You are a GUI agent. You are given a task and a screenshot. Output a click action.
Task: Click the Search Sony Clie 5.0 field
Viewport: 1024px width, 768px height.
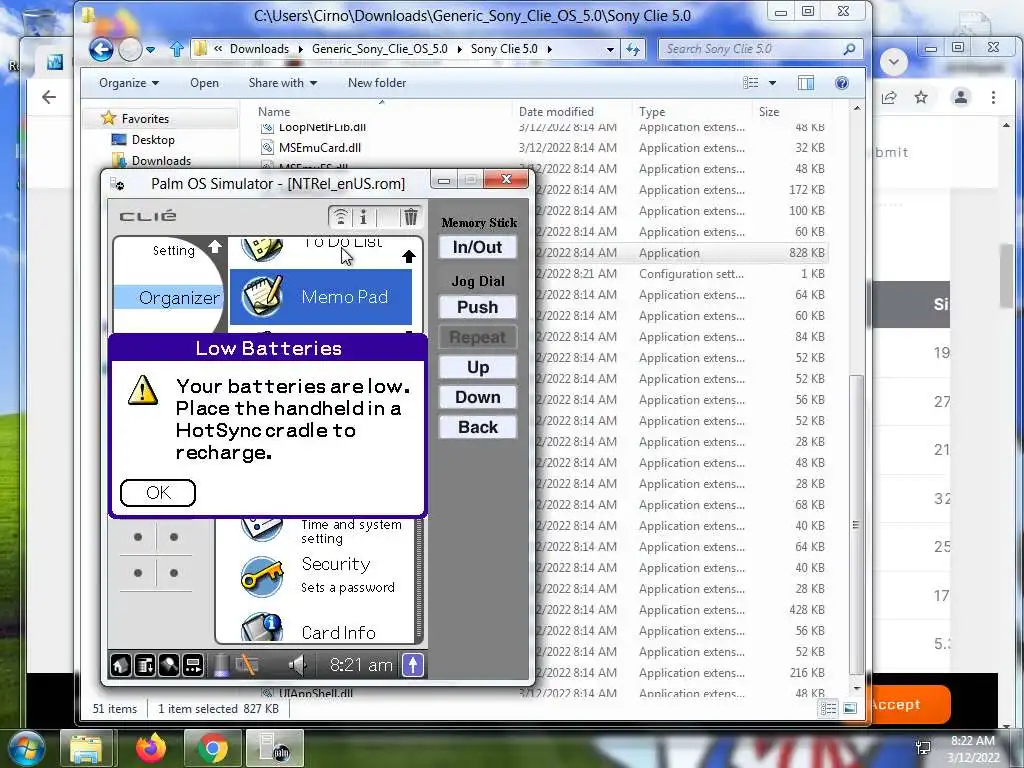(760, 49)
